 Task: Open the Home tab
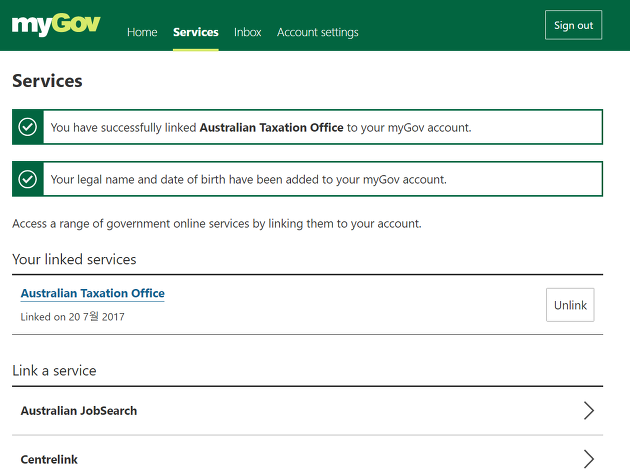tap(142, 32)
